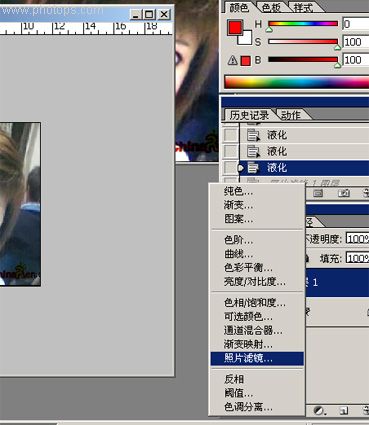
Task: Click the adjustment layer icon in the Layers panel
Action: point(319,410)
